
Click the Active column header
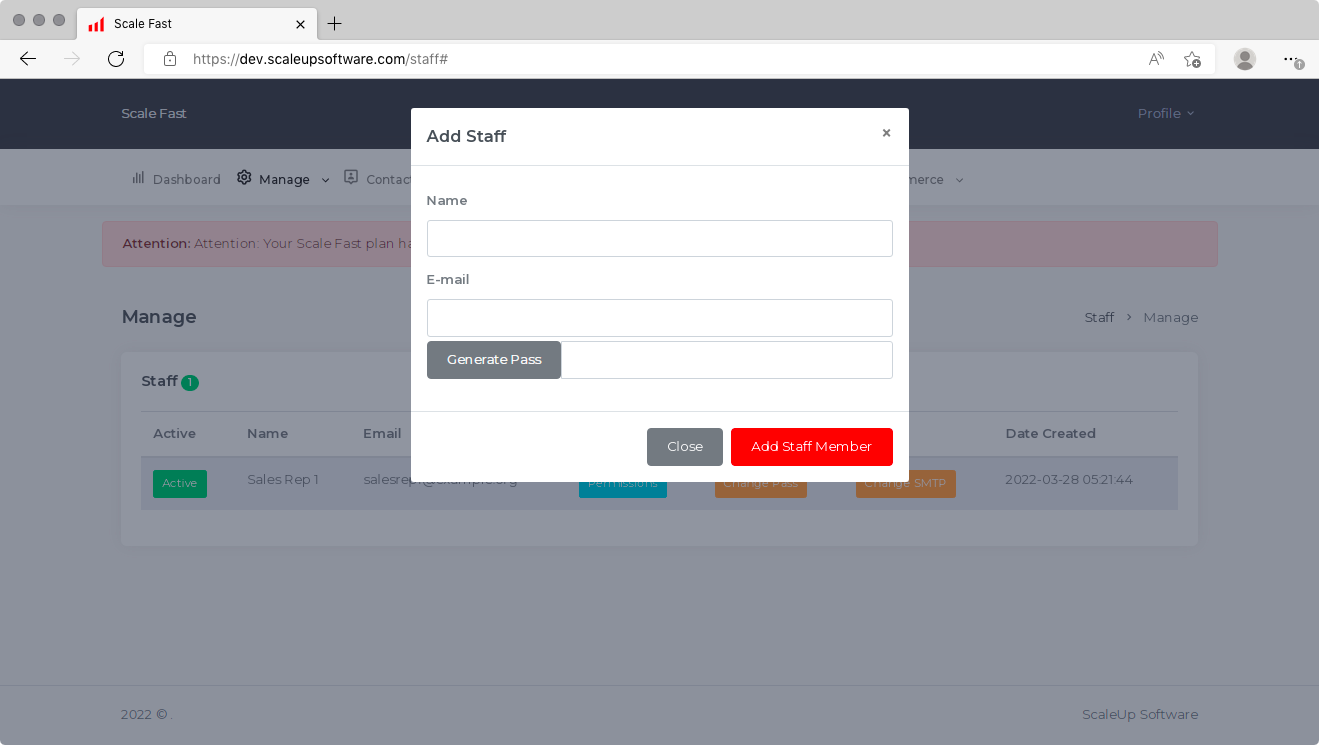click(174, 433)
